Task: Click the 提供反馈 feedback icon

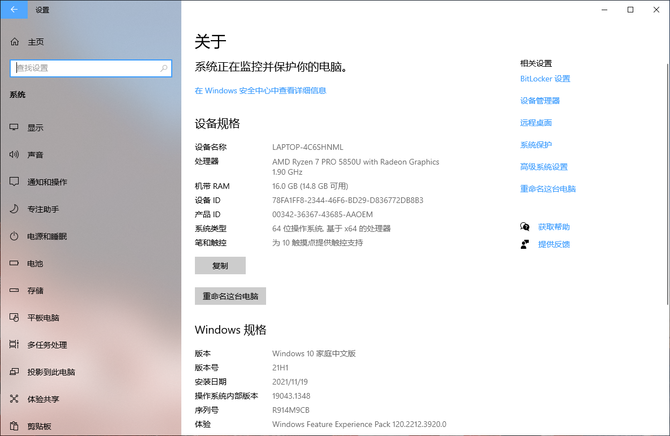Action: 525,244
